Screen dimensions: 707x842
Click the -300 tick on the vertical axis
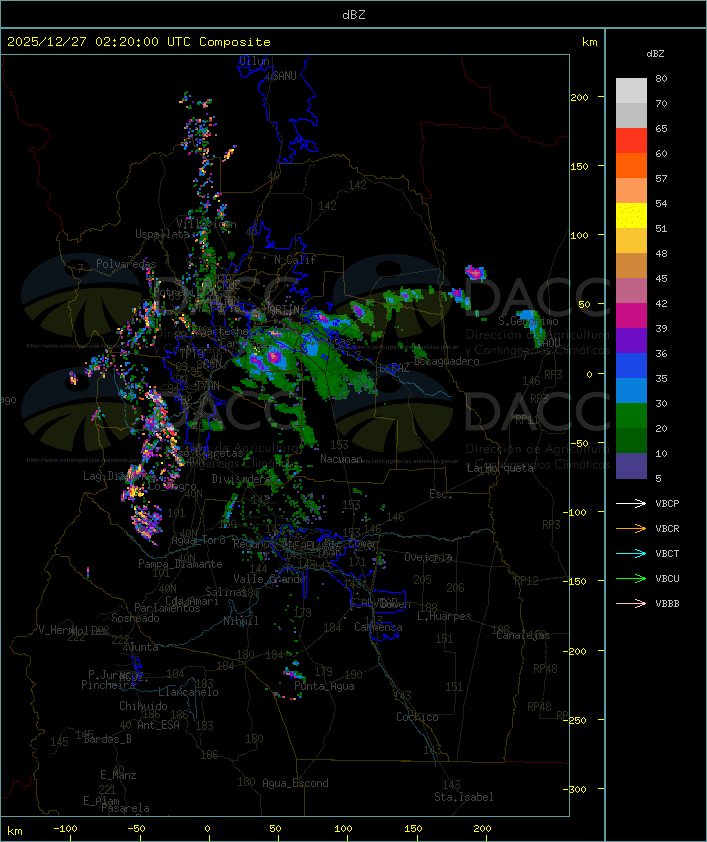click(577, 789)
